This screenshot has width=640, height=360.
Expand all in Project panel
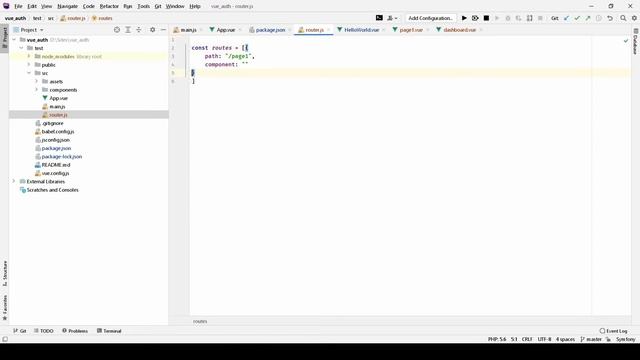(128, 30)
